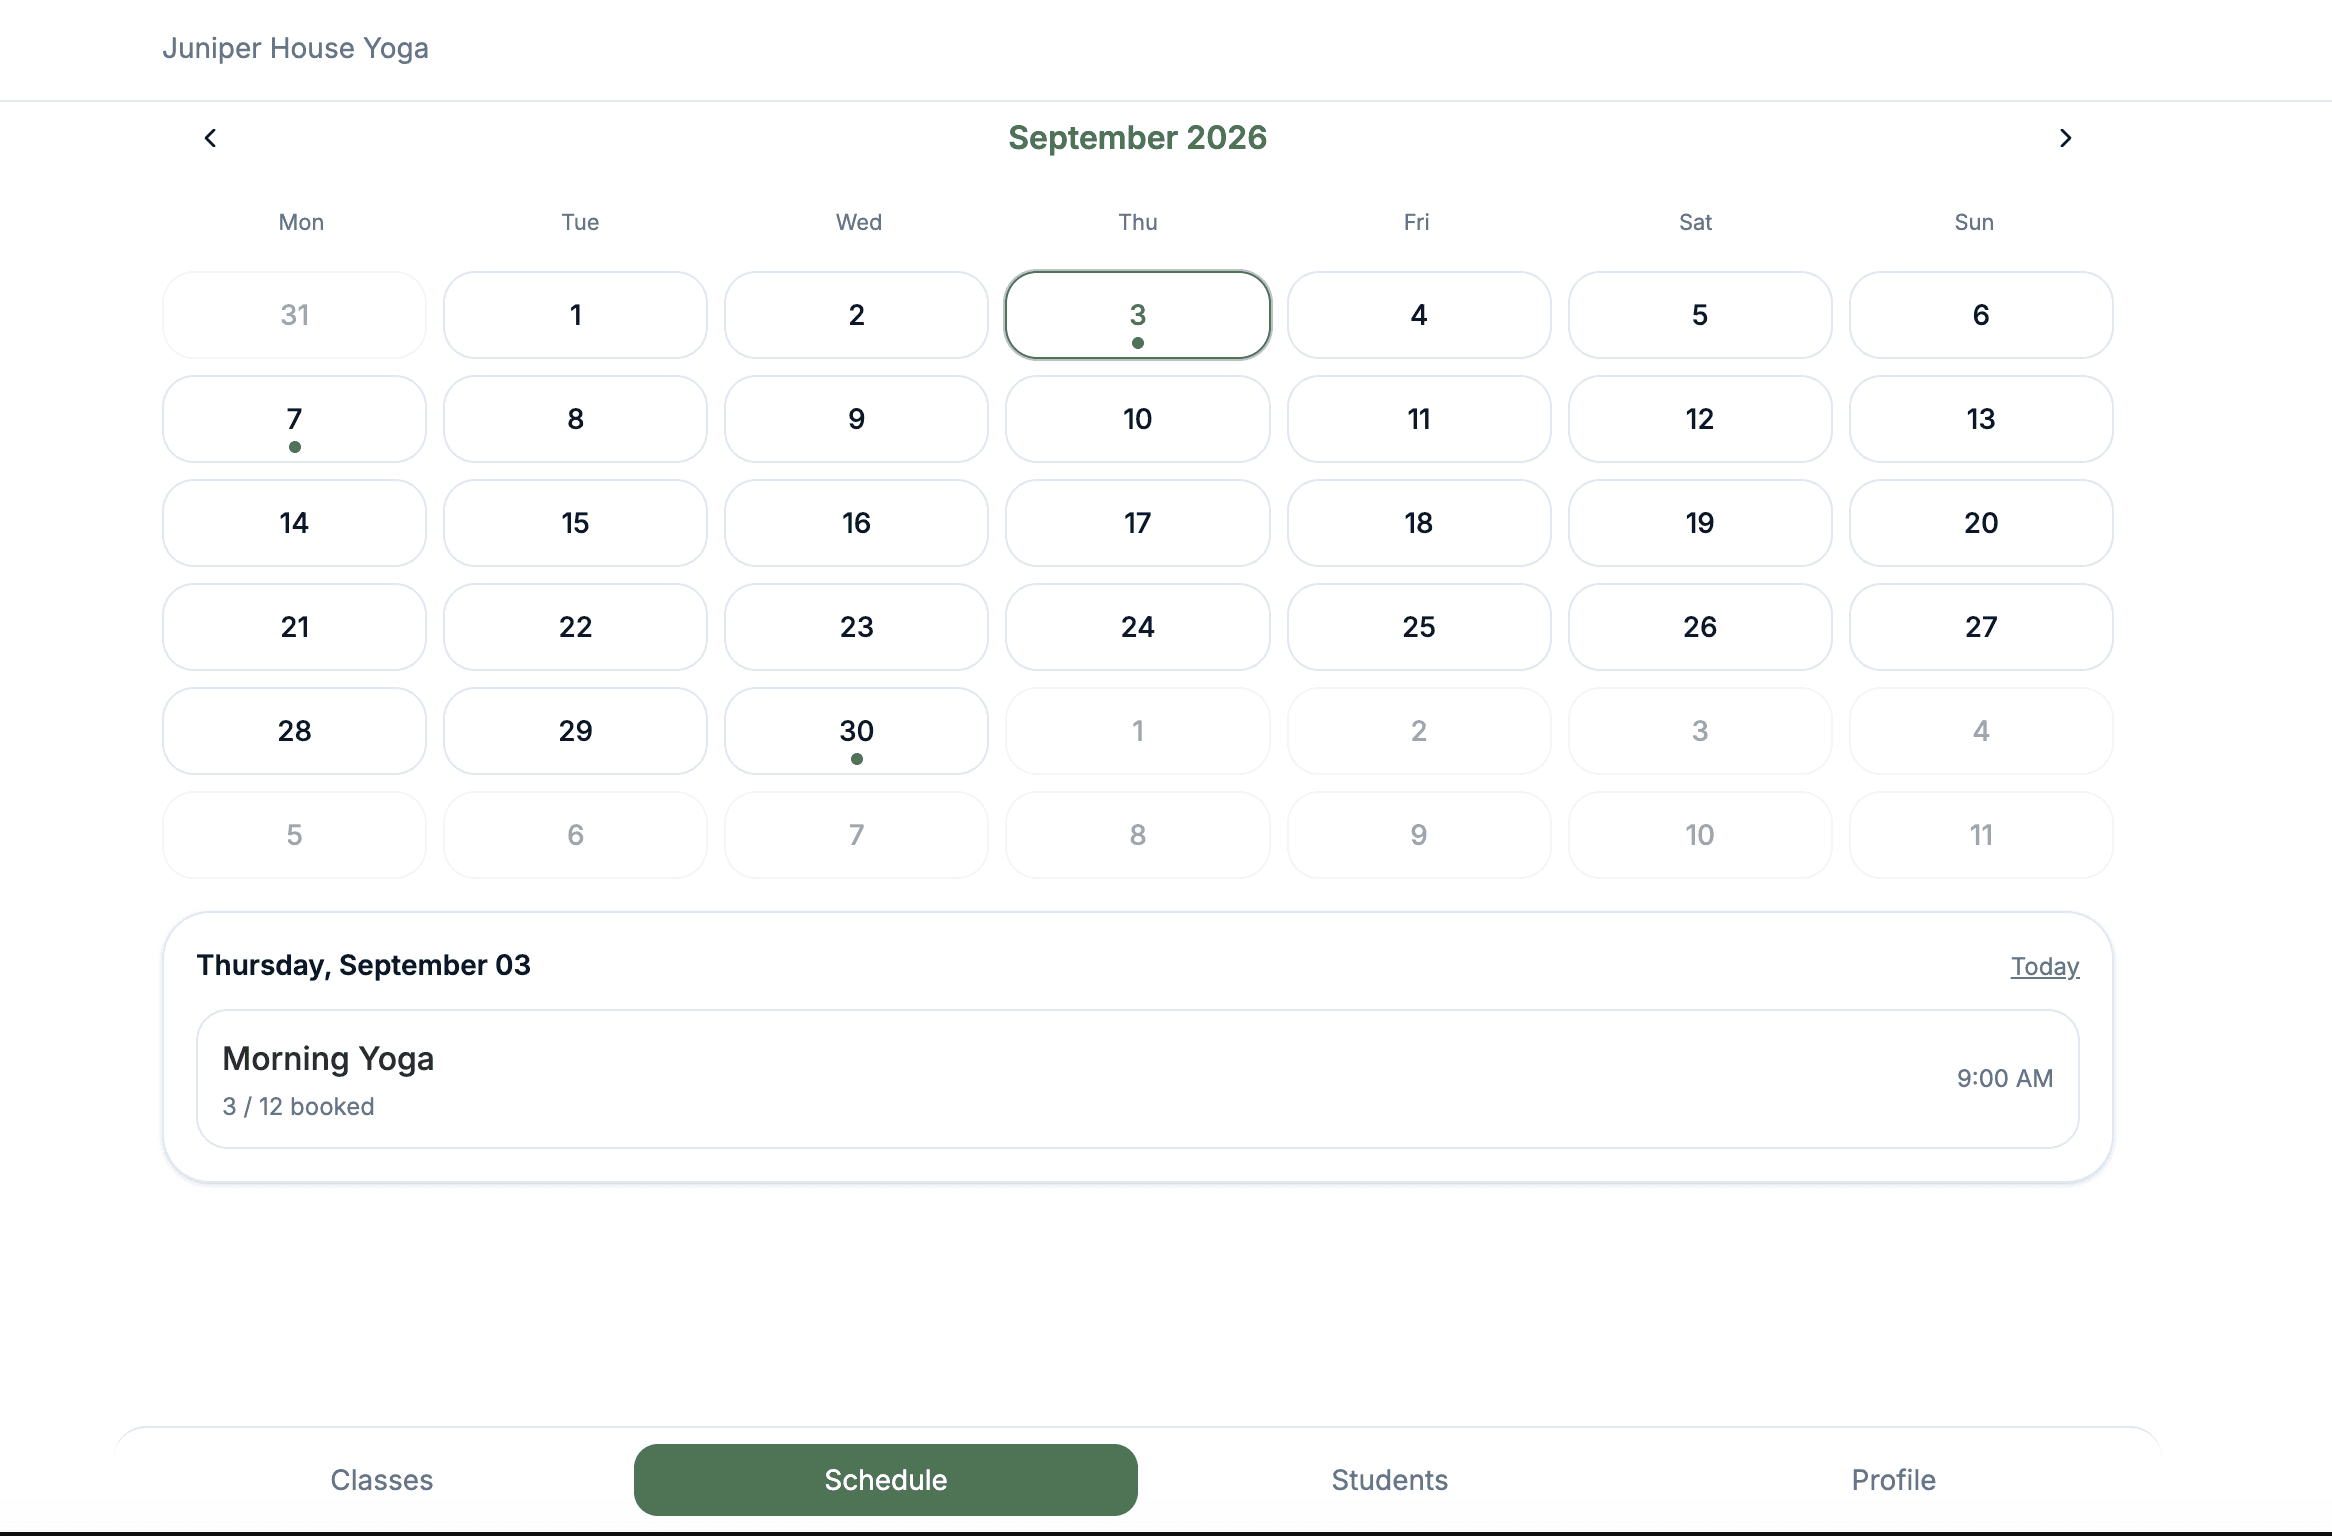
Task: Pick September 24
Action: click(1138, 627)
